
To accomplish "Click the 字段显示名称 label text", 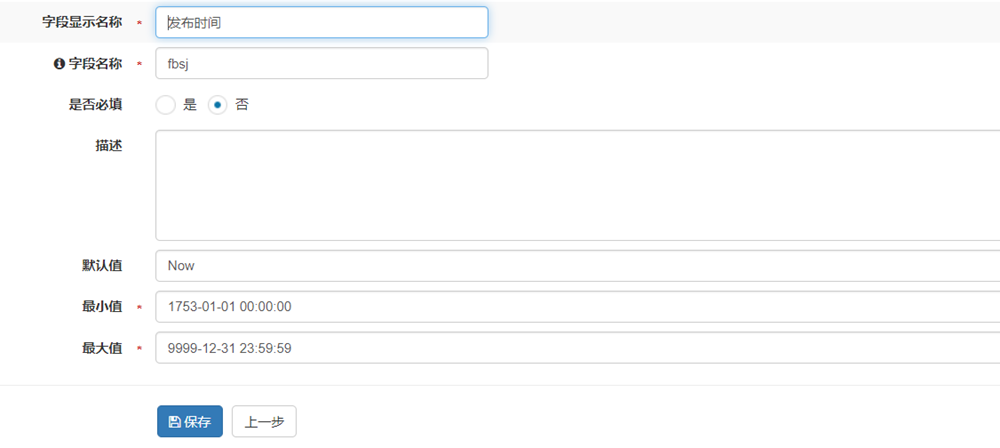I will pos(82,22).
